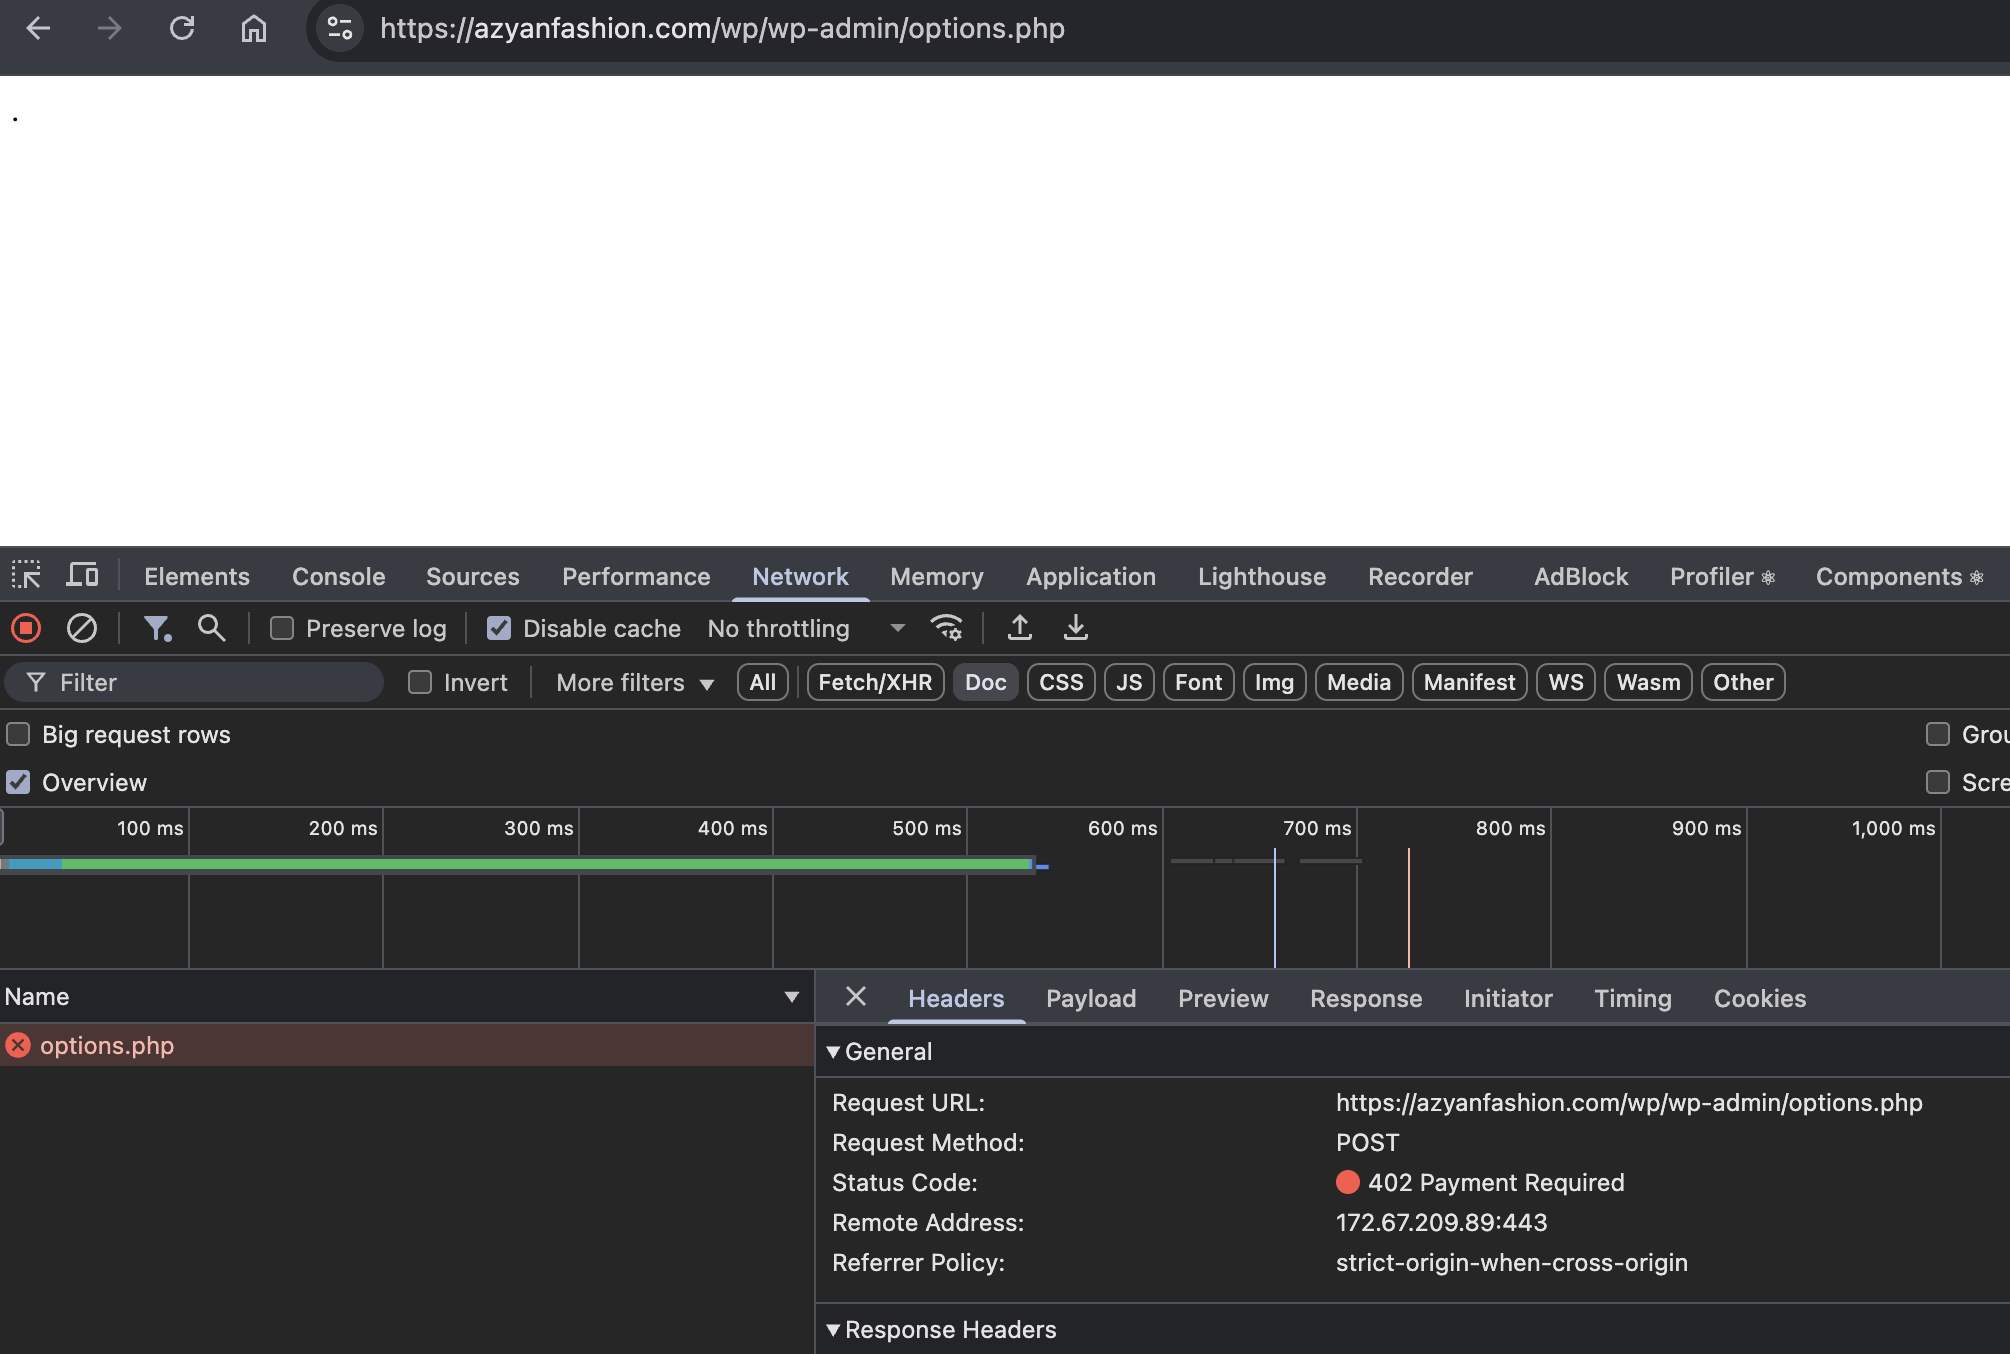Click the inspect element selector icon
This screenshot has height=1354, width=2010.
26,575
